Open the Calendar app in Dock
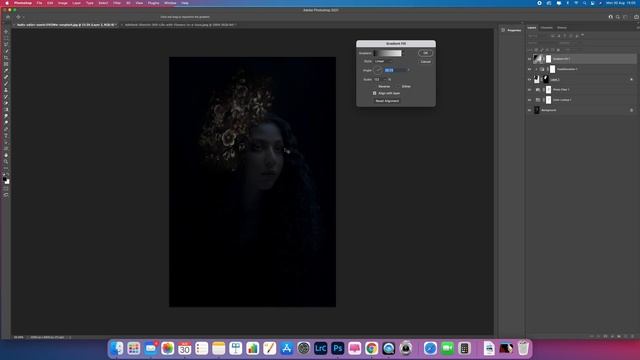 [184, 348]
